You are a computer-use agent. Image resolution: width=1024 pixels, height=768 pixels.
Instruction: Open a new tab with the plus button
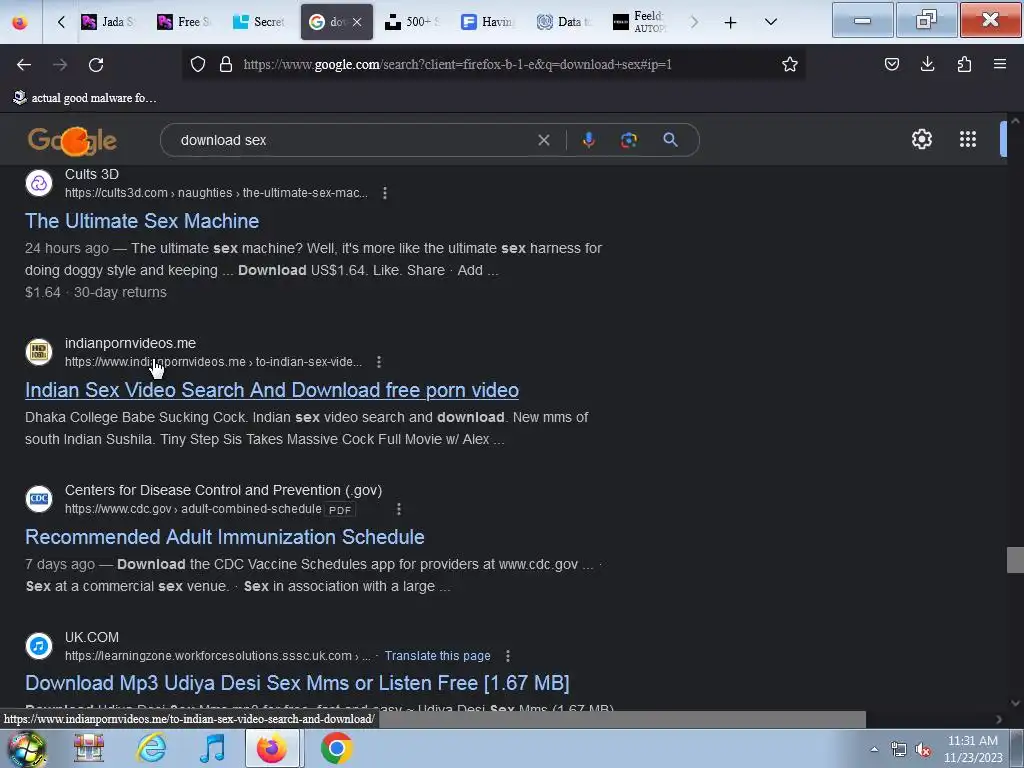[x=730, y=22]
